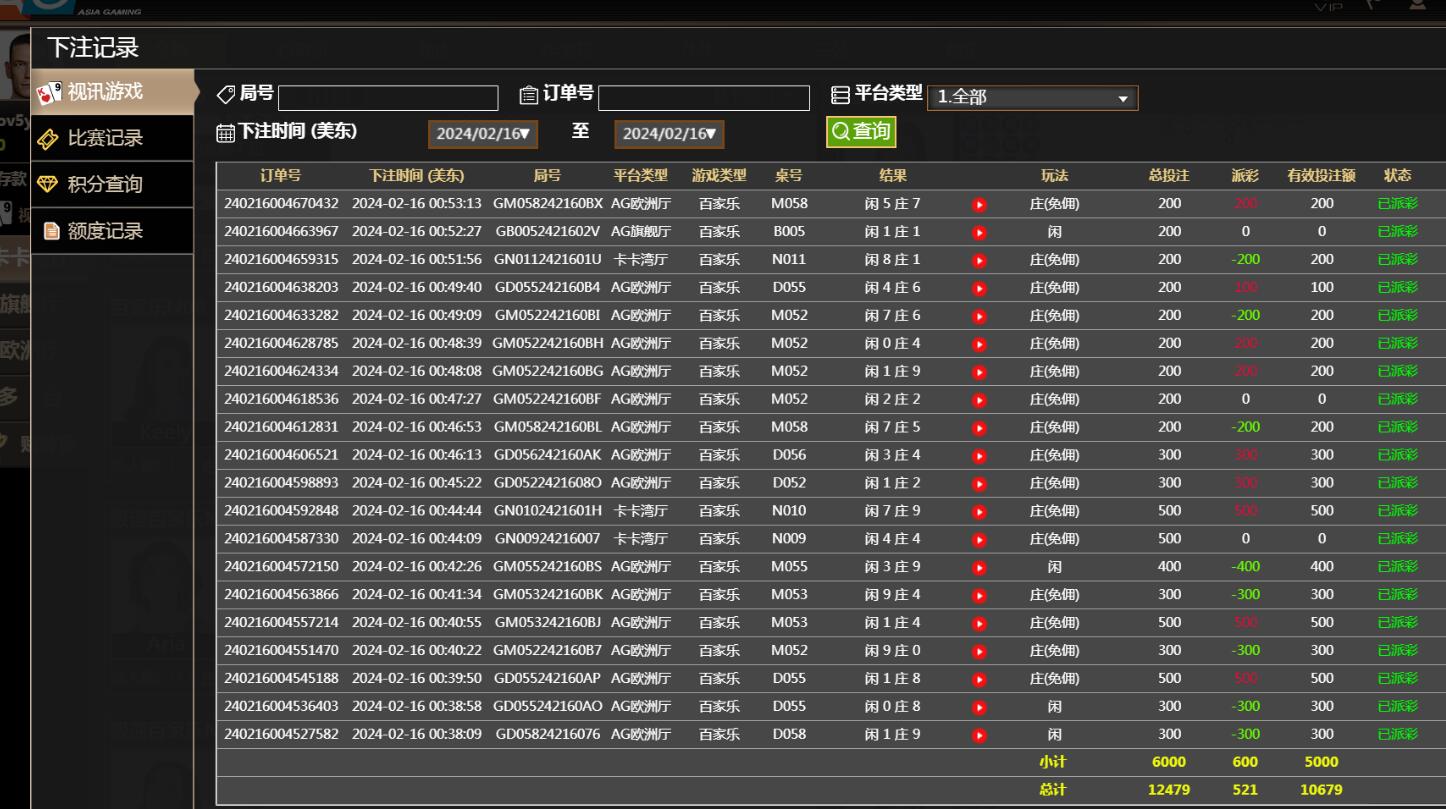Click table number B005 cell
This screenshot has width=1446, height=809.
tap(789, 232)
